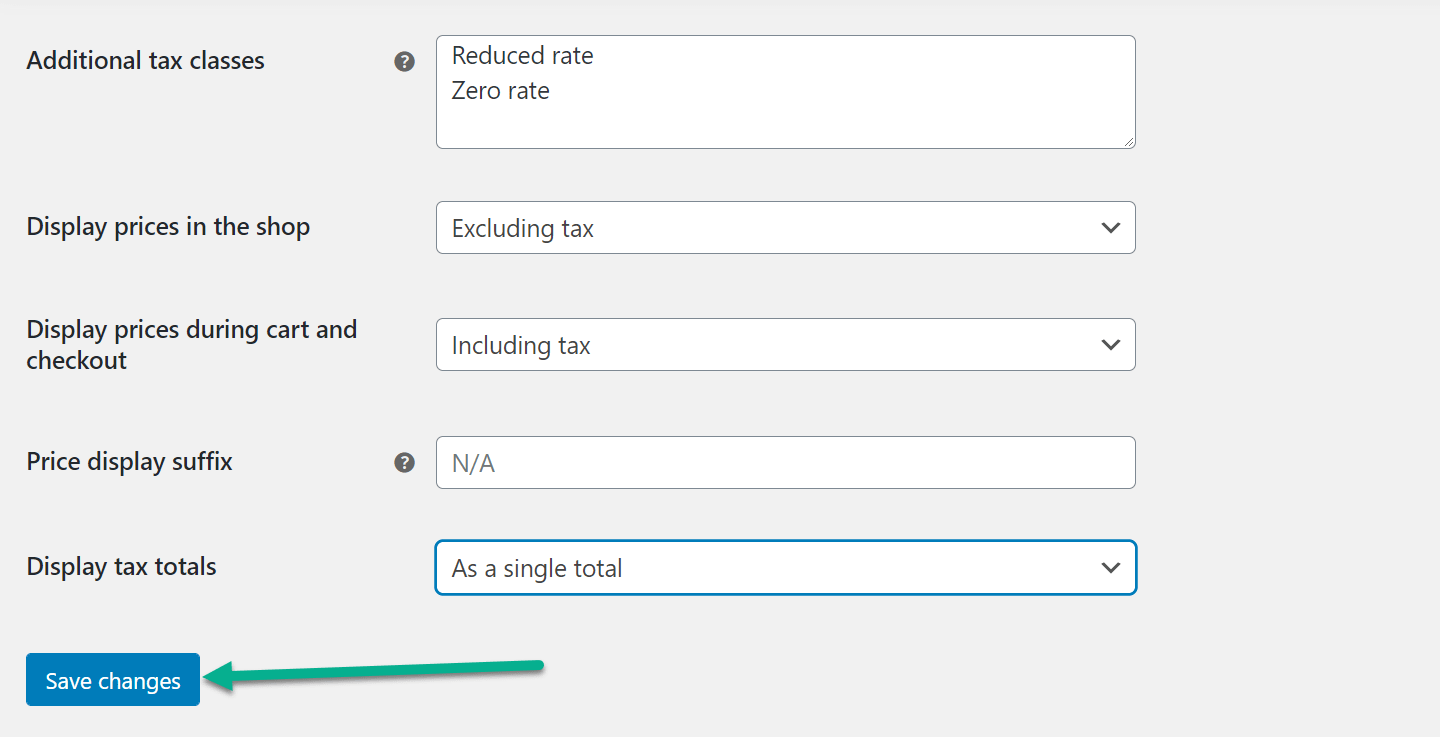Click chevron arrow on Including tax dropdown
Screen dimensions: 1440x737
tap(1110, 345)
